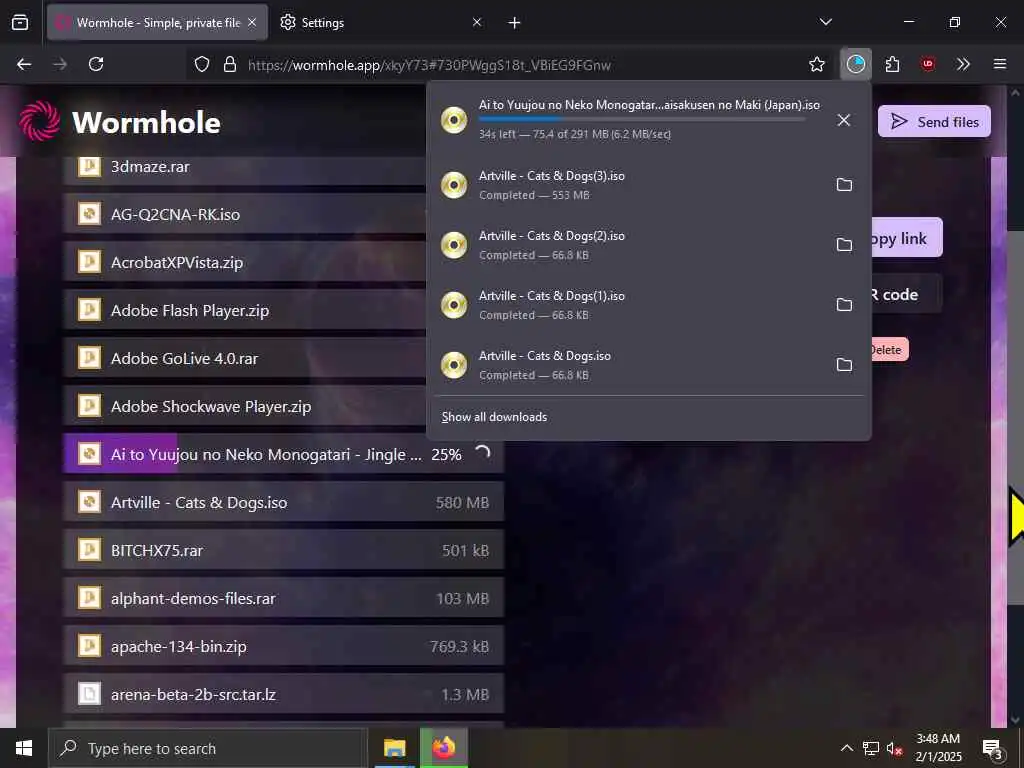
Task: List all tabs dropdown arrow
Action: pyautogui.click(x=825, y=22)
